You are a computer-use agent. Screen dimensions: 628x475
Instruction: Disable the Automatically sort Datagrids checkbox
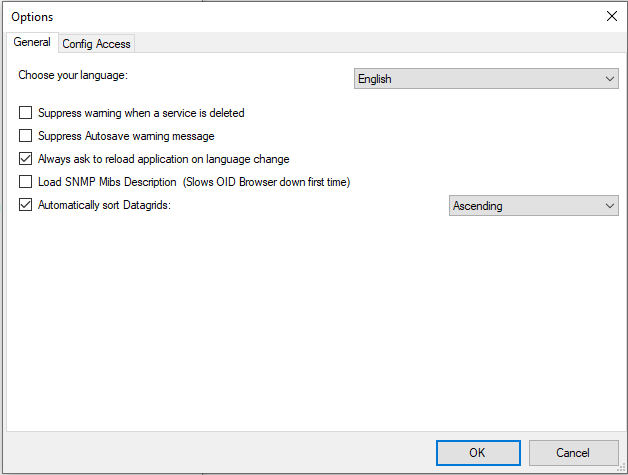26,205
